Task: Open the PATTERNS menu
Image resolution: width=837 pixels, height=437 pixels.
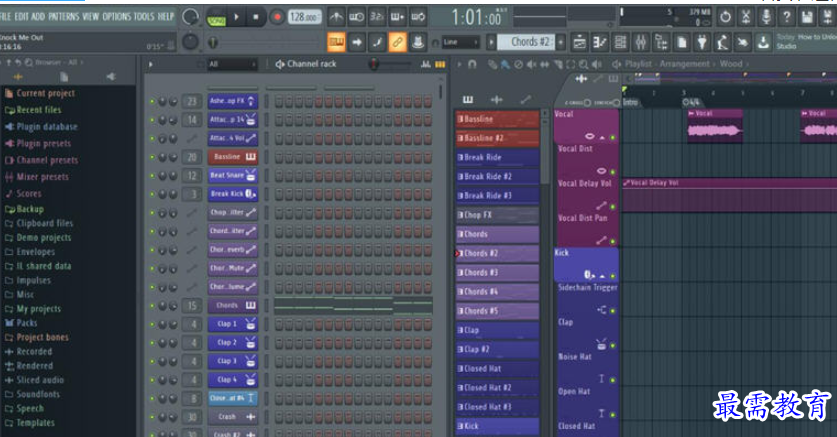Action: tap(64, 17)
